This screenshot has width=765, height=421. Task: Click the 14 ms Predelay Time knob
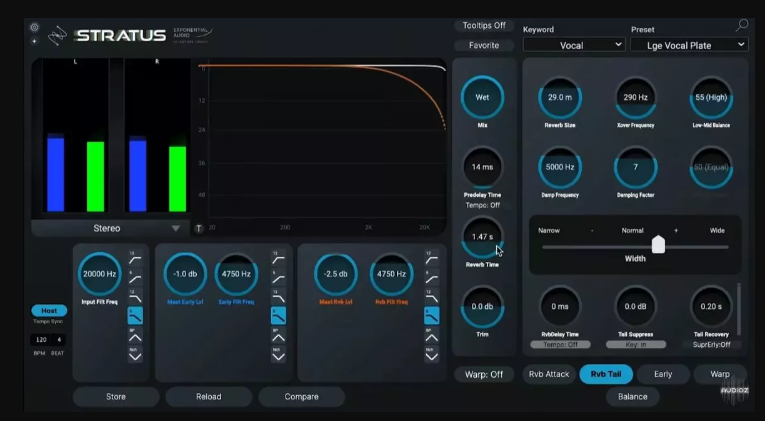tap(483, 167)
